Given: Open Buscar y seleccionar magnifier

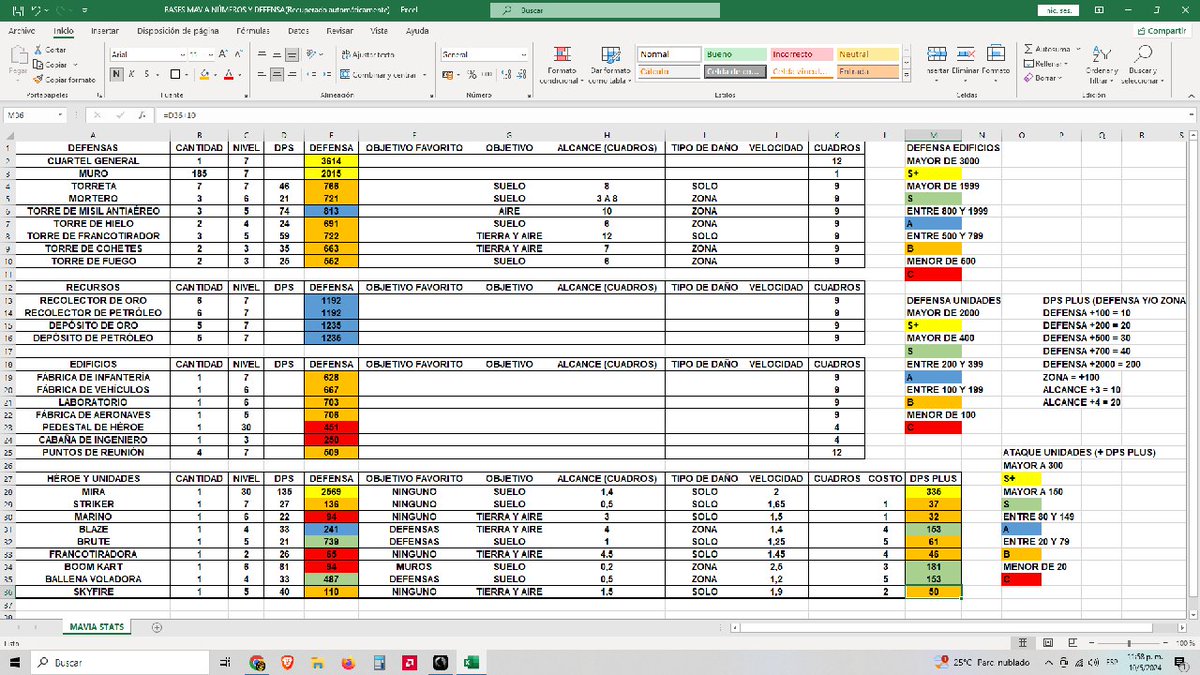Looking at the screenshot, I should click(x=1141, y=64).
